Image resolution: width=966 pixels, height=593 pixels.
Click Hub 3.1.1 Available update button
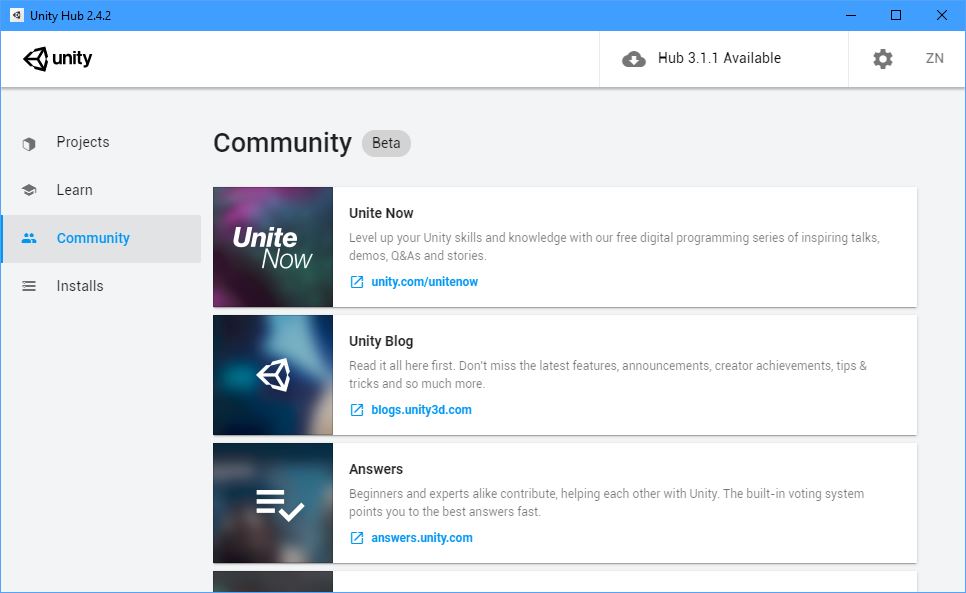[x=719, y=58]
